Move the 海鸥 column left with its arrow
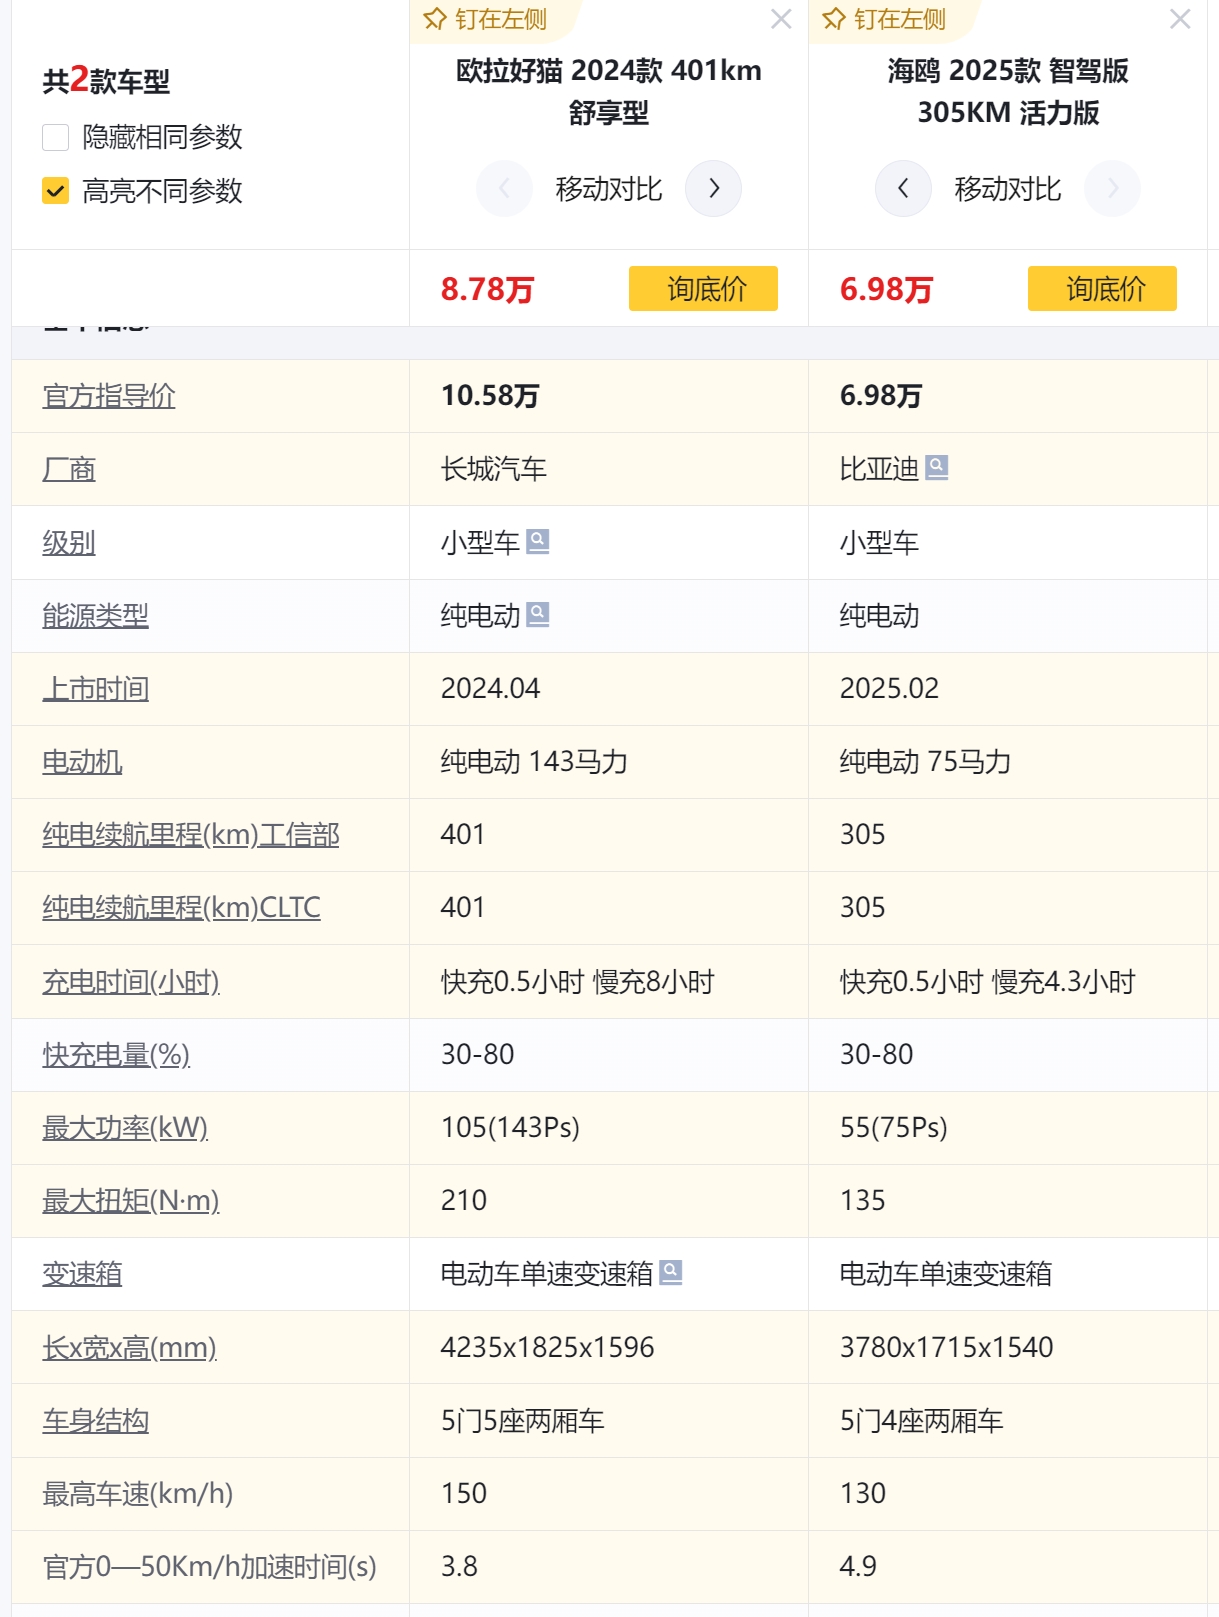Viewport: 1219px width, 1617px height. pyautogui.click(x=903, y=188)
